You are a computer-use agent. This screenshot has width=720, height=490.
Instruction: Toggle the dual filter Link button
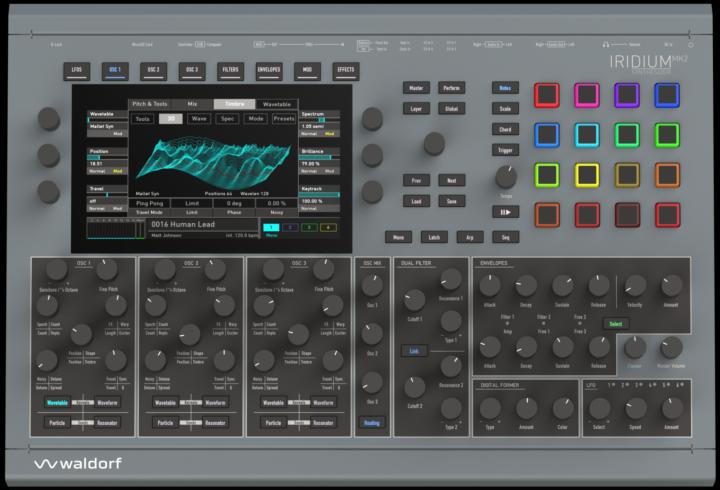(414, 351)
